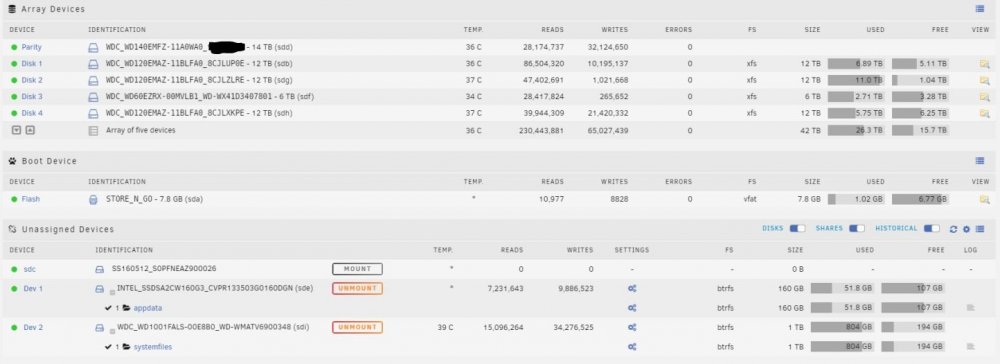
Task: Refresh the Unassigned Devices list
Action: coord(953,229)
